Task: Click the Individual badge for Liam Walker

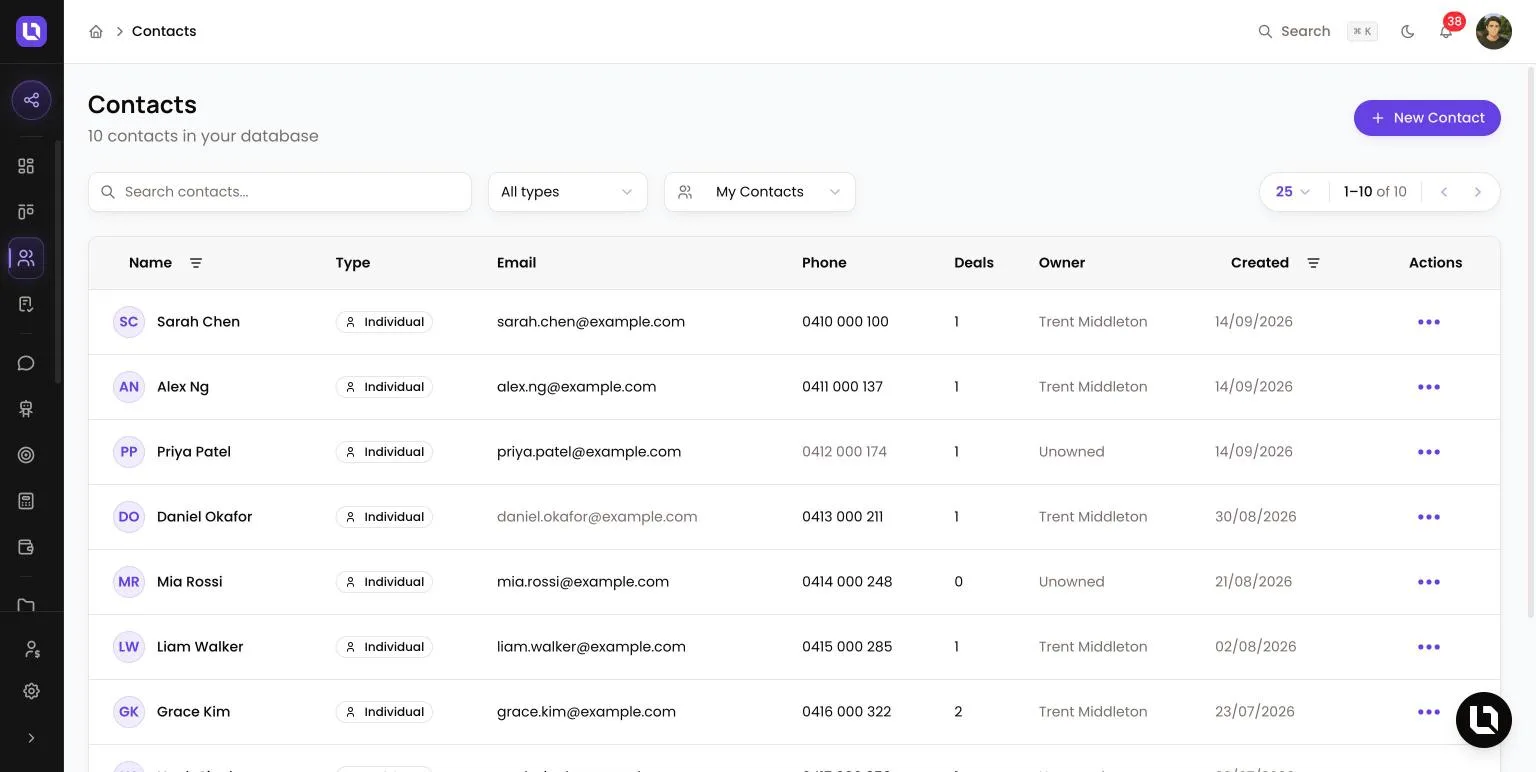Action: pyautogui.click(x=384, y=647)
